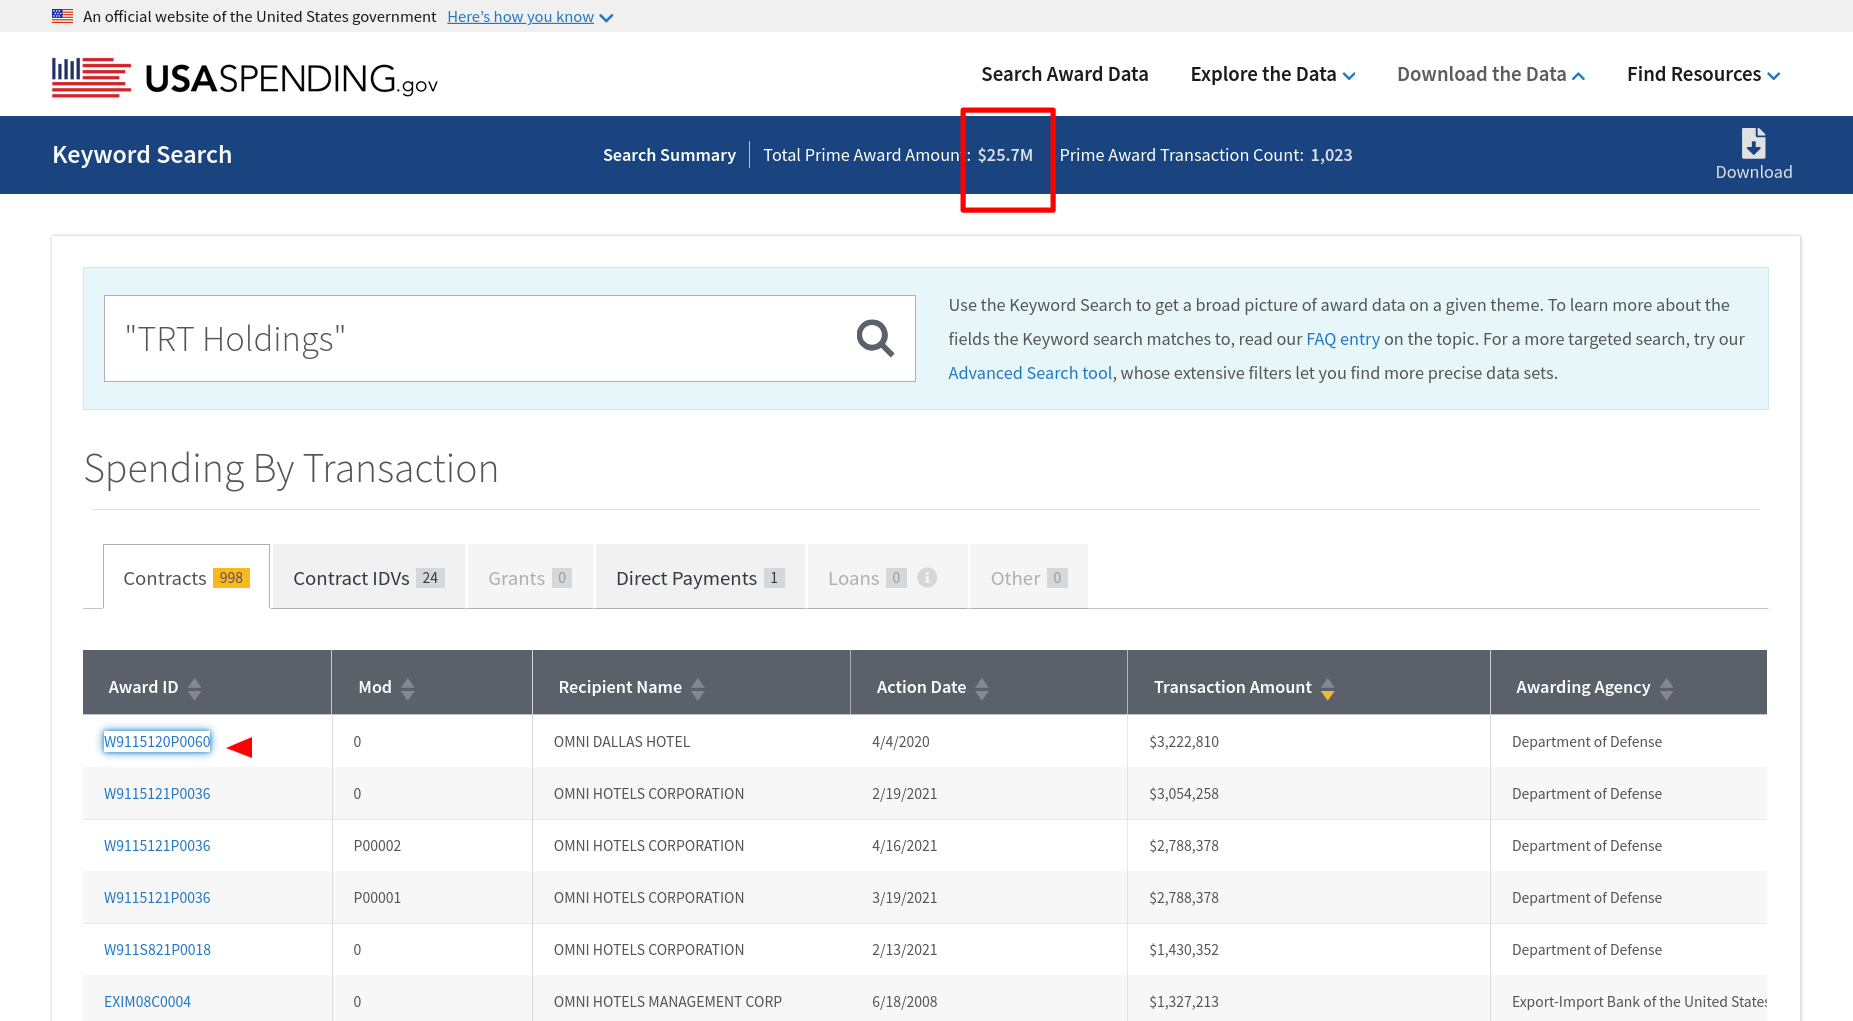
Task: Click the Search Summary label
Action: tap(669, 155)
